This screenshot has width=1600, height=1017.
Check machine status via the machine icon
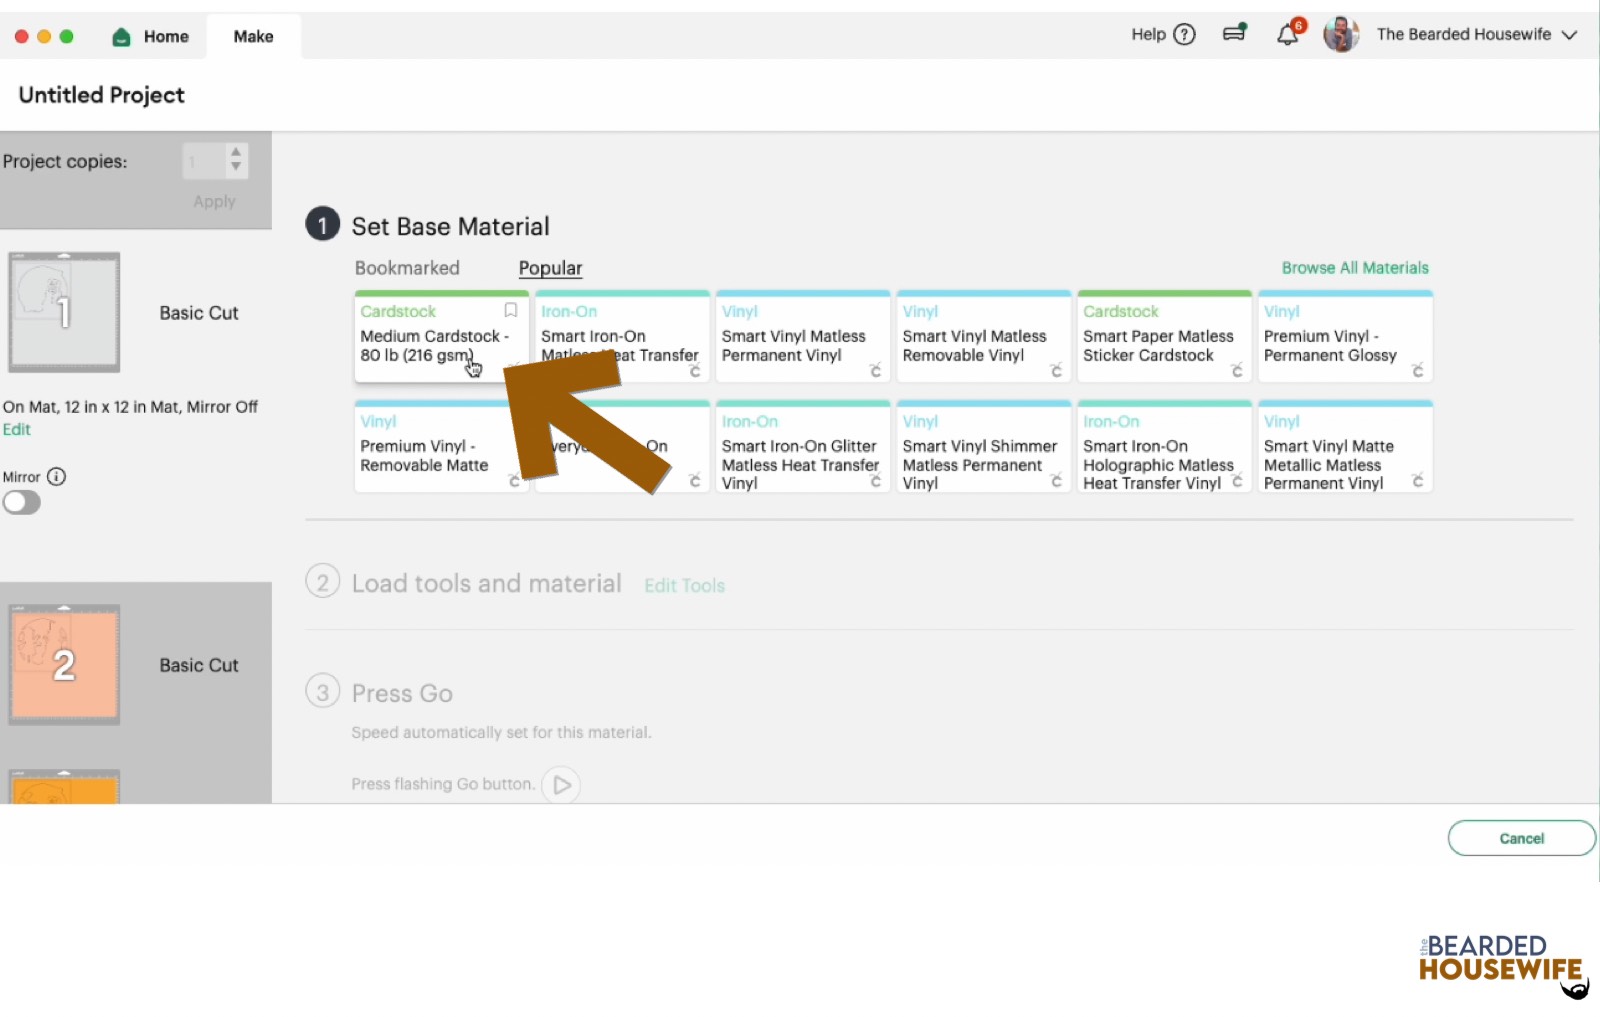point(1234,33)
